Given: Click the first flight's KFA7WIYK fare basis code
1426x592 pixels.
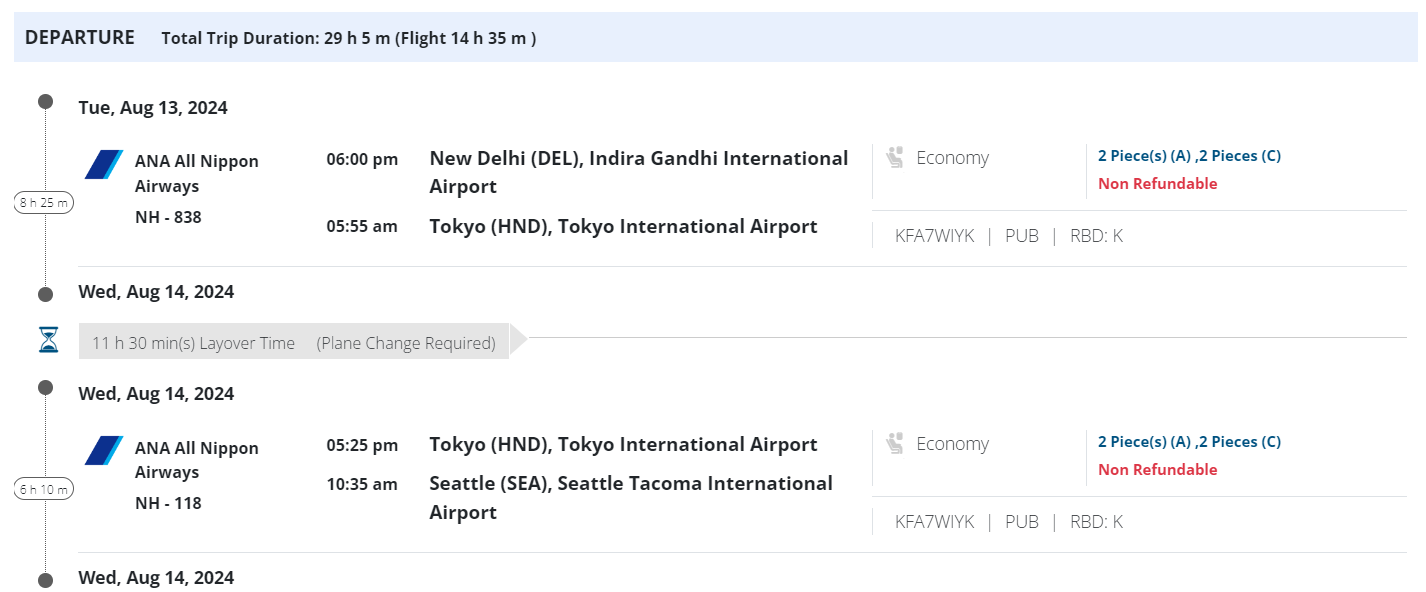Looking at the screenshot, I should coord(934,236).
